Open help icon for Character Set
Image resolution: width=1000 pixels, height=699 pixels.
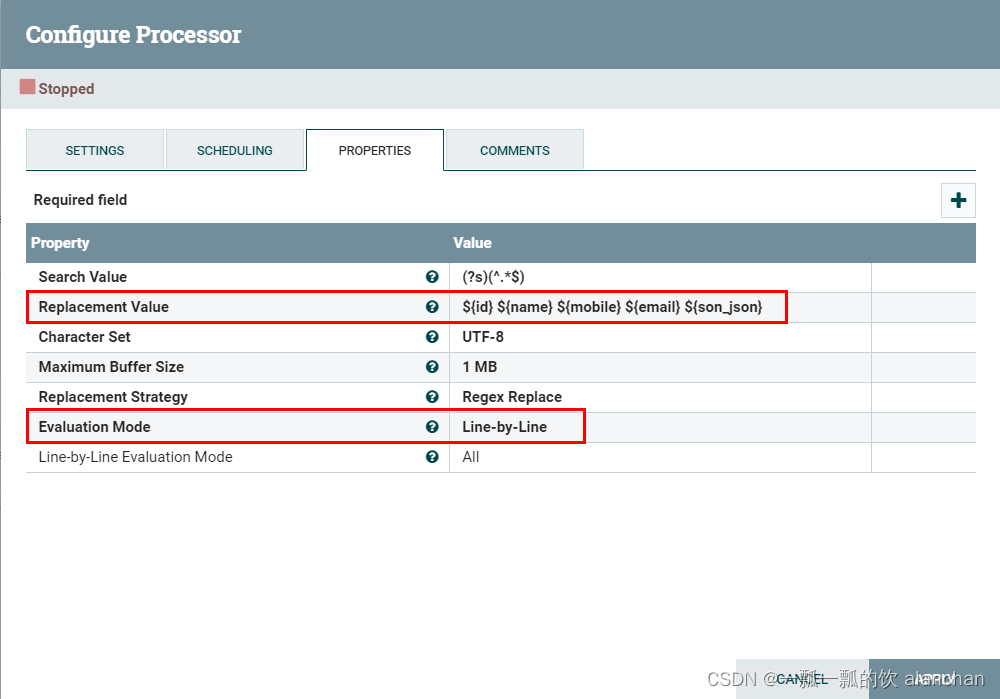point(432,337)
